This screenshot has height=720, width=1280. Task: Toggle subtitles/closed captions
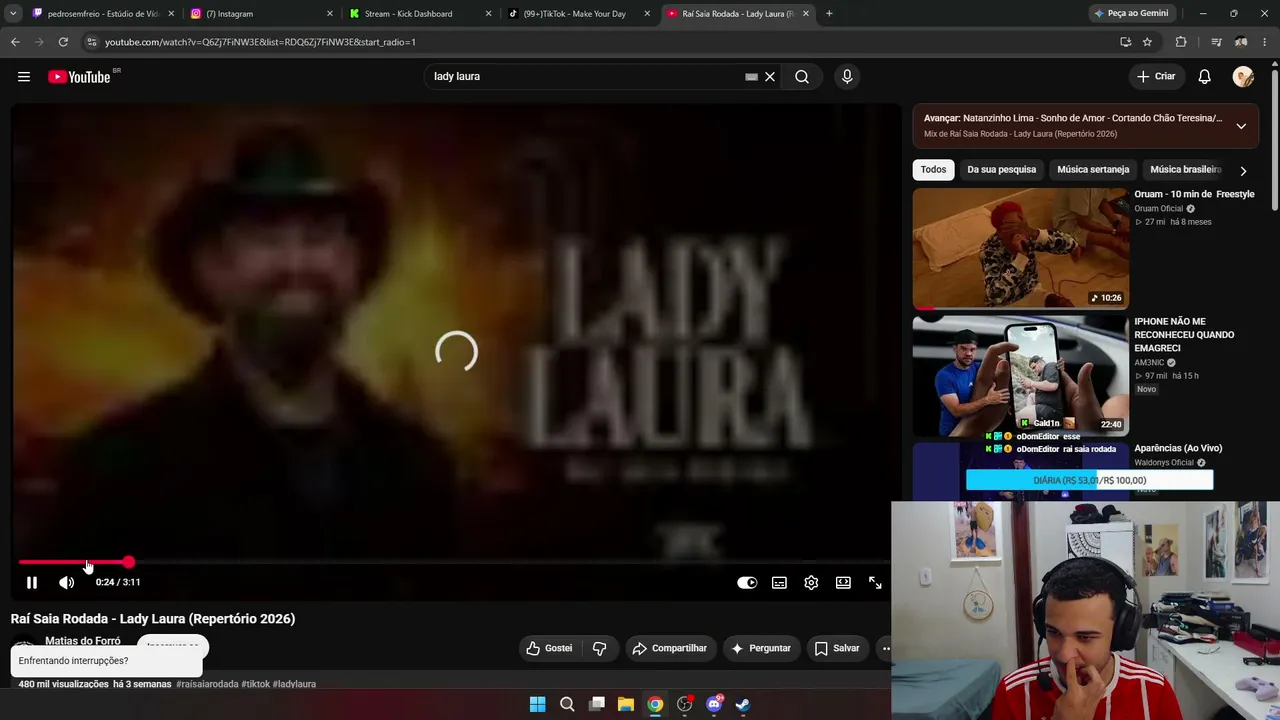[x=779, y=583]
